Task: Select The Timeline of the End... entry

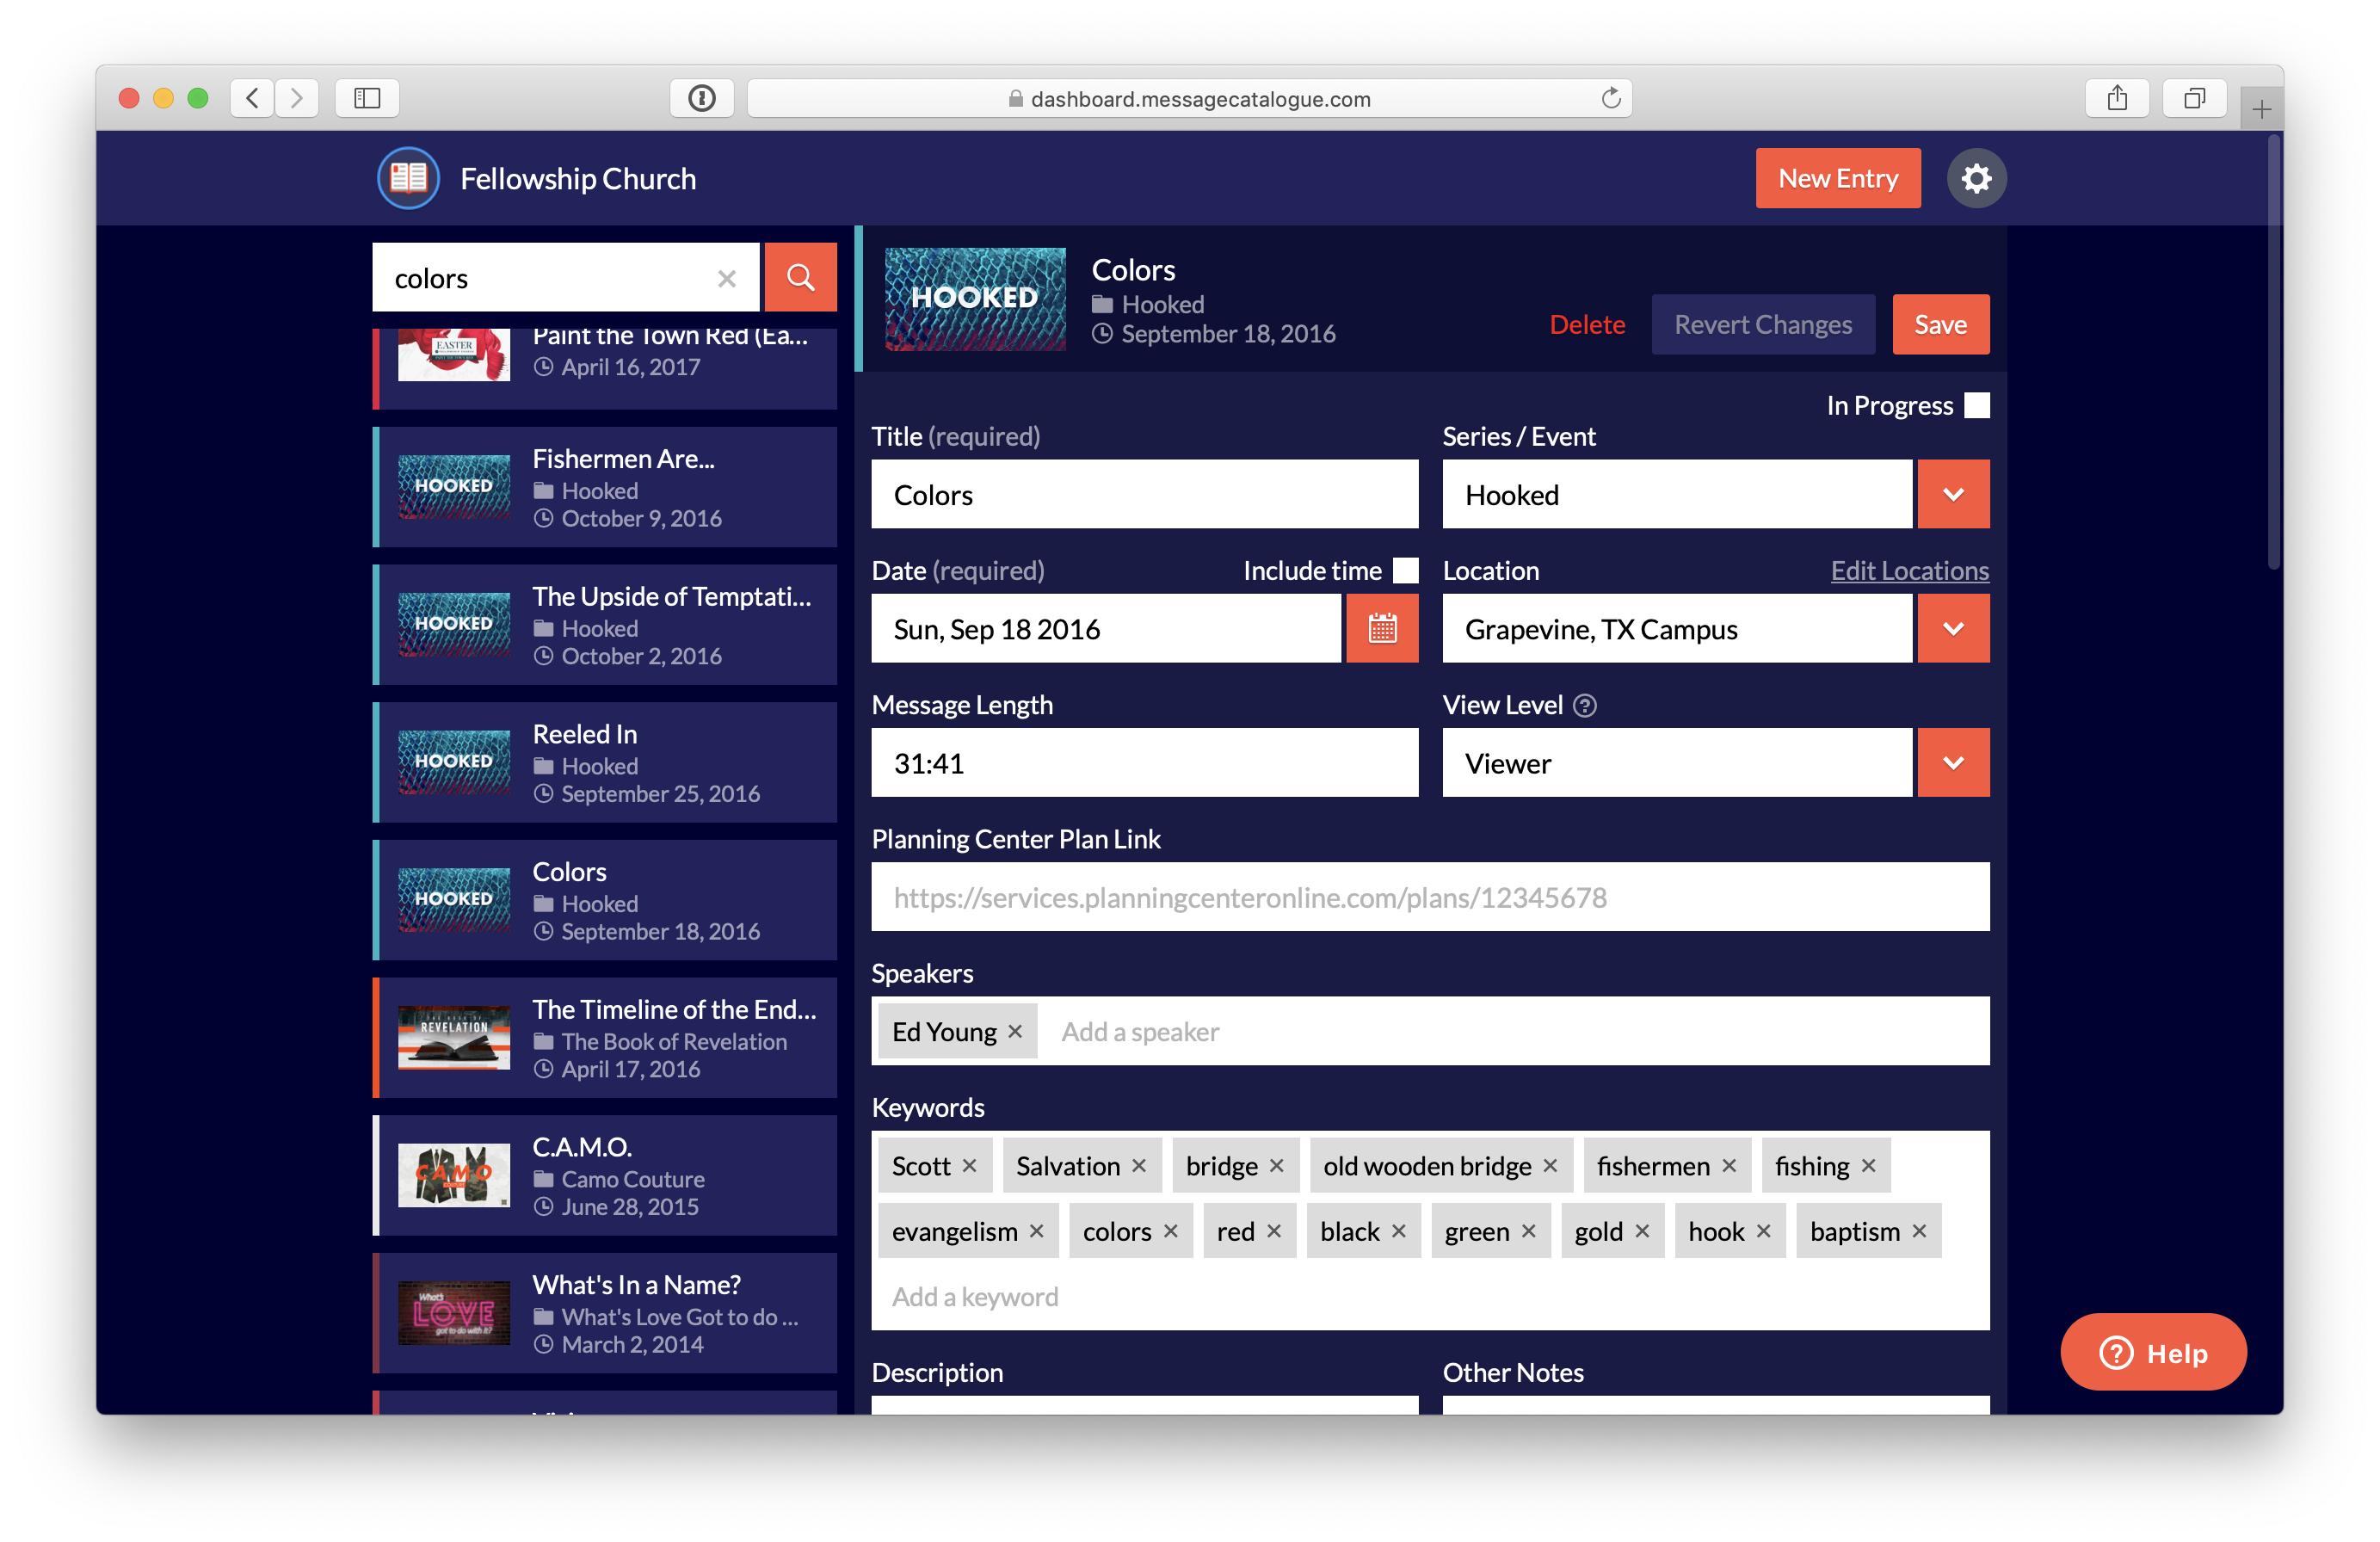Action: 605,1038
